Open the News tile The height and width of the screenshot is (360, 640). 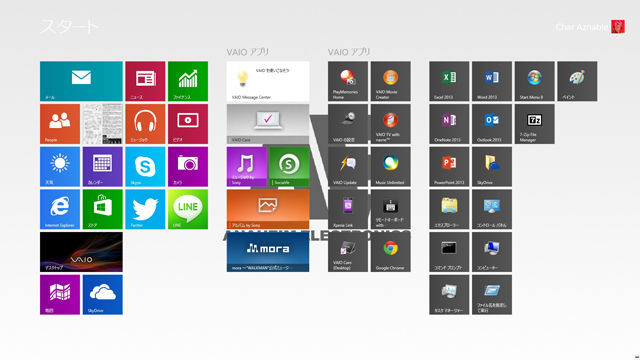[145, 81]
